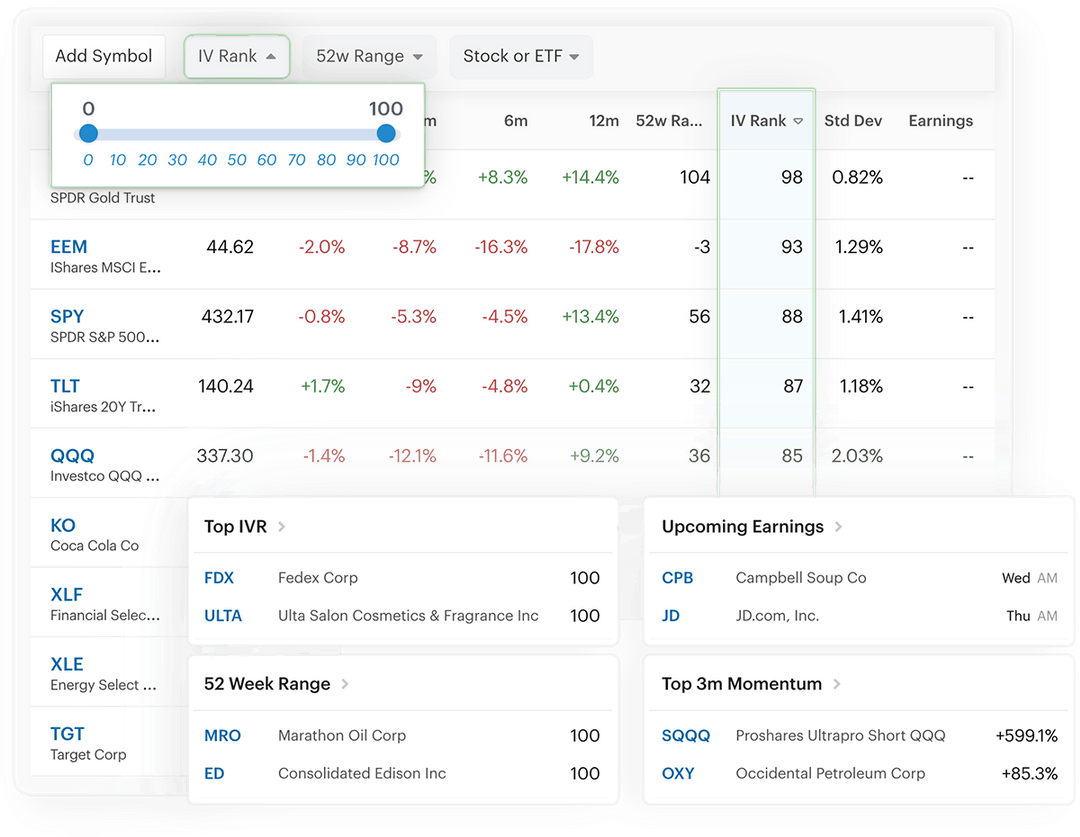The height and width of the screenshot is (837, 1080).
Task: Click the 52 Week Range card chevron
Action: click(344, 684)
